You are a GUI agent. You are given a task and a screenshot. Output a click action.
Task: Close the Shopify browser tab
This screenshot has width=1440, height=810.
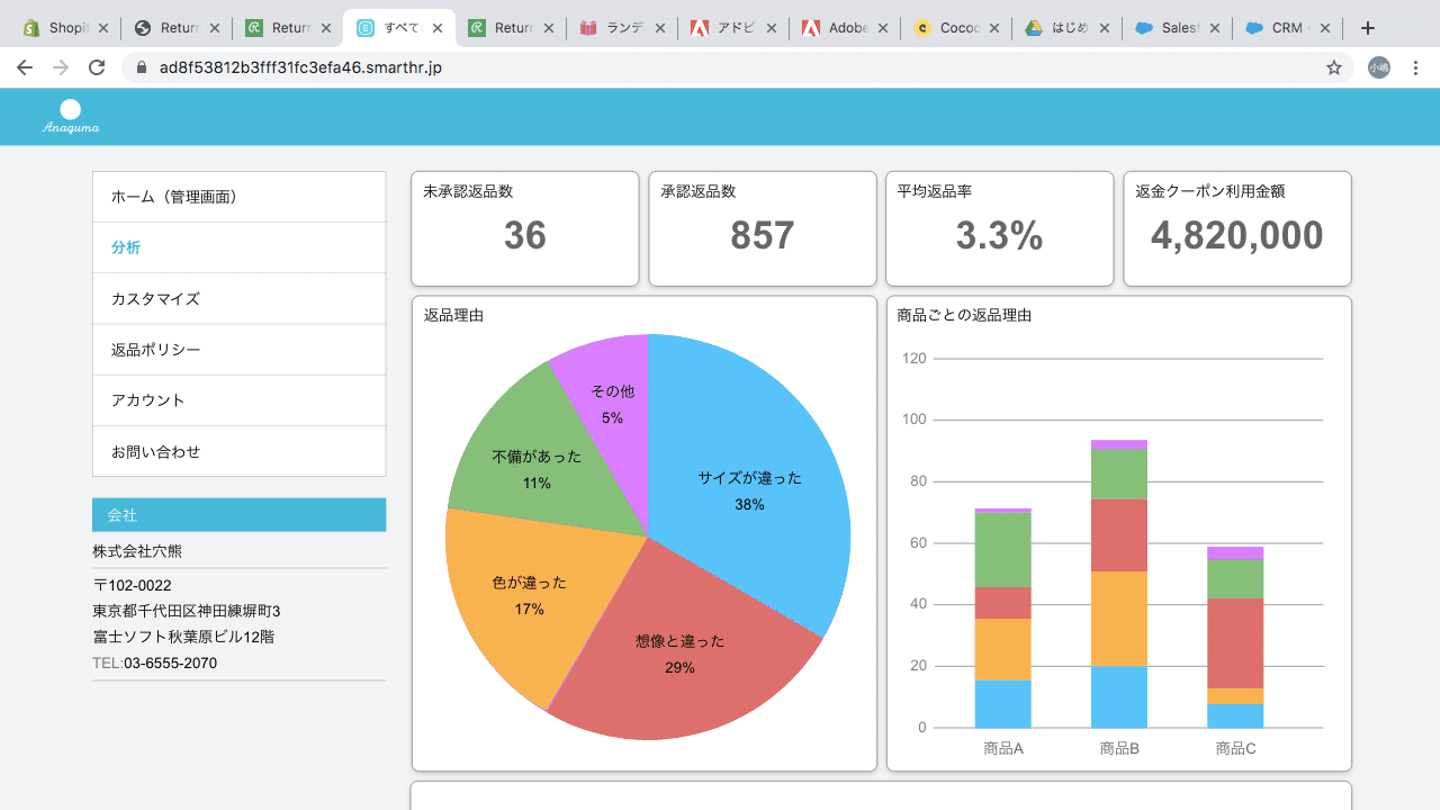[x=103, y=28]
